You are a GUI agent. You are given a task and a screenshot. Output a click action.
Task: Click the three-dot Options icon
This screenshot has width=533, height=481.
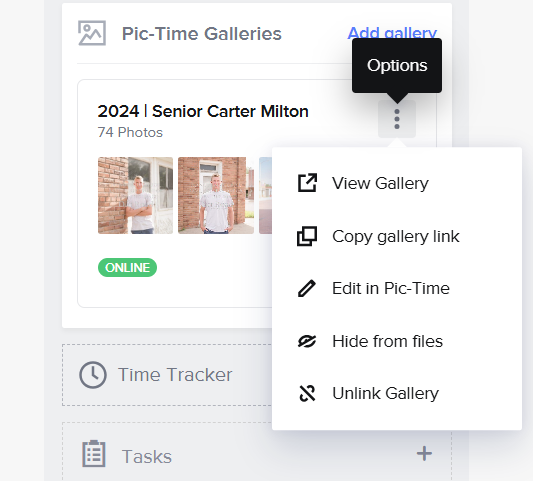[x=397, y=119]
